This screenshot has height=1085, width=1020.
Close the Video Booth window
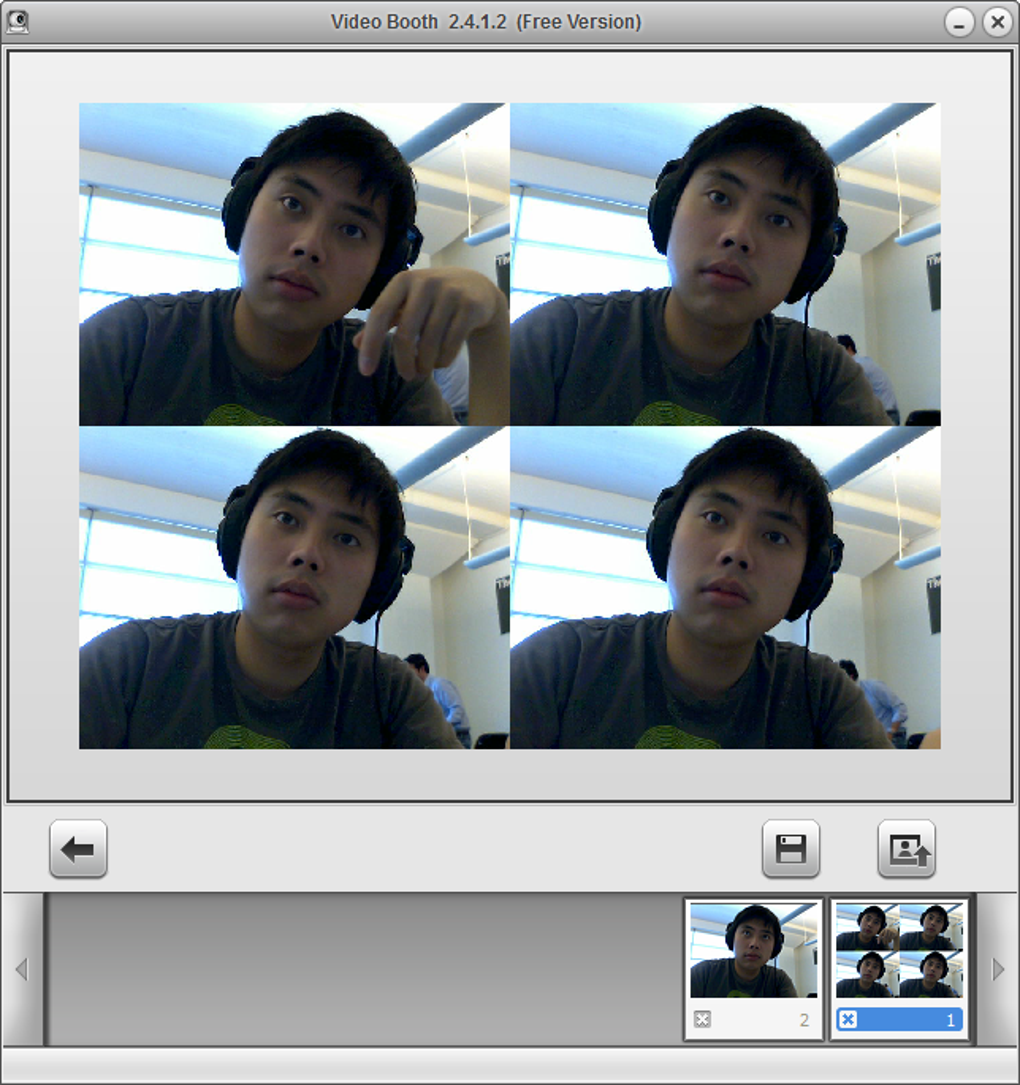coord(997,22)
